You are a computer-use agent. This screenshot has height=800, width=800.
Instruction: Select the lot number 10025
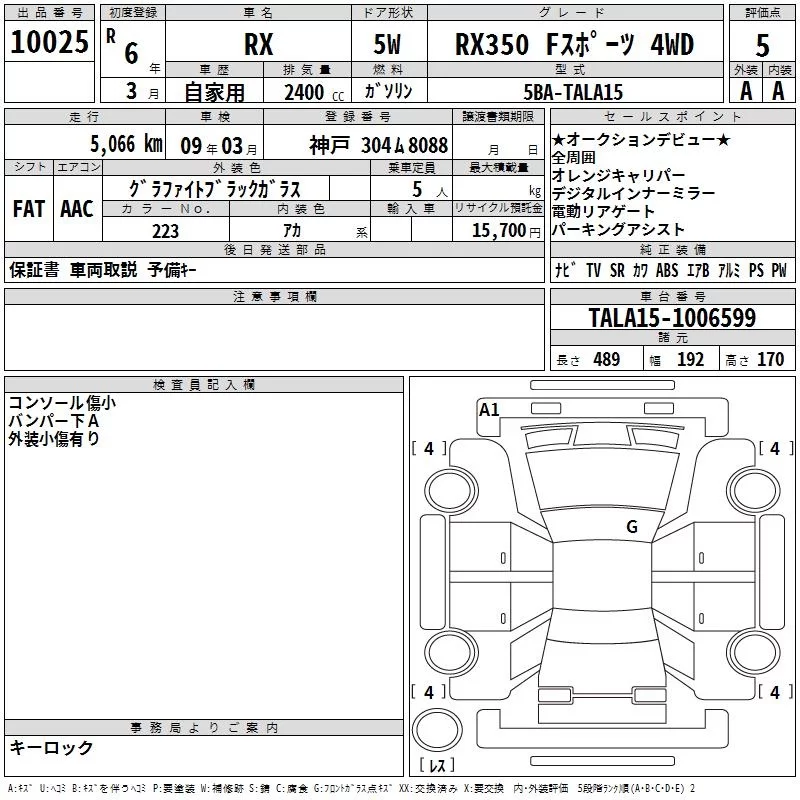click(49, 42)
